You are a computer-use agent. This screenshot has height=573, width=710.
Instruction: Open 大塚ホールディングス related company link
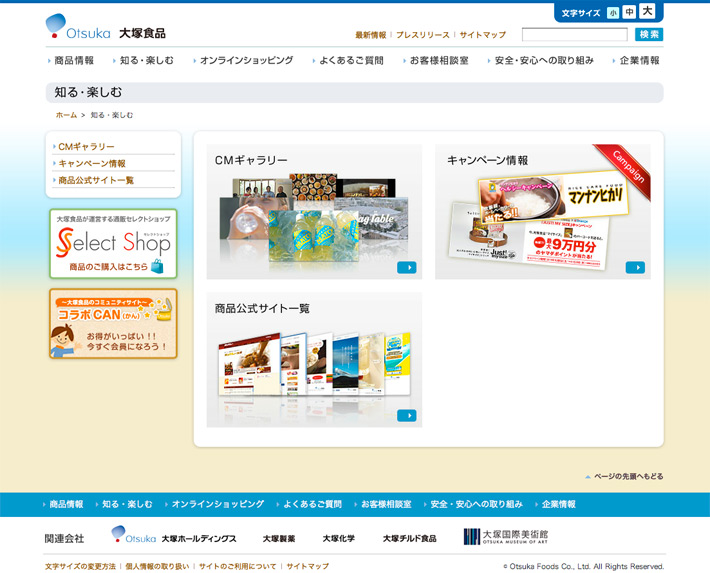coord(174,535)
